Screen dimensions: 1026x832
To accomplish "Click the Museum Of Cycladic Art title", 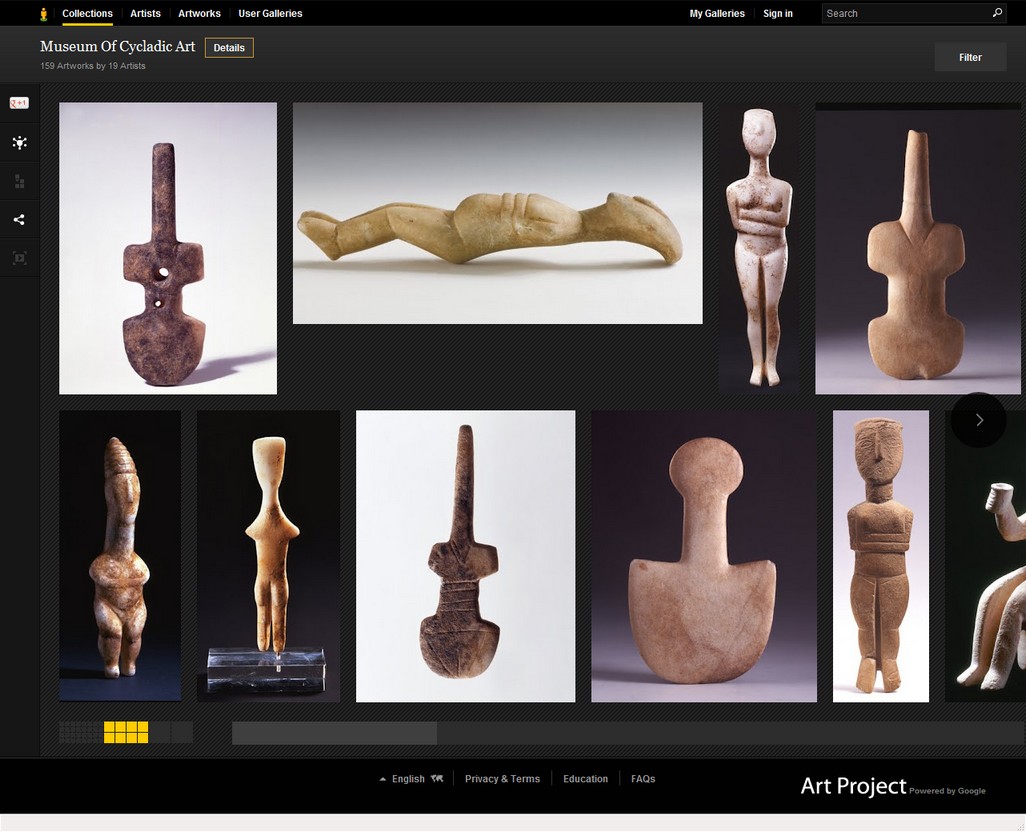I will pos(118,46).
